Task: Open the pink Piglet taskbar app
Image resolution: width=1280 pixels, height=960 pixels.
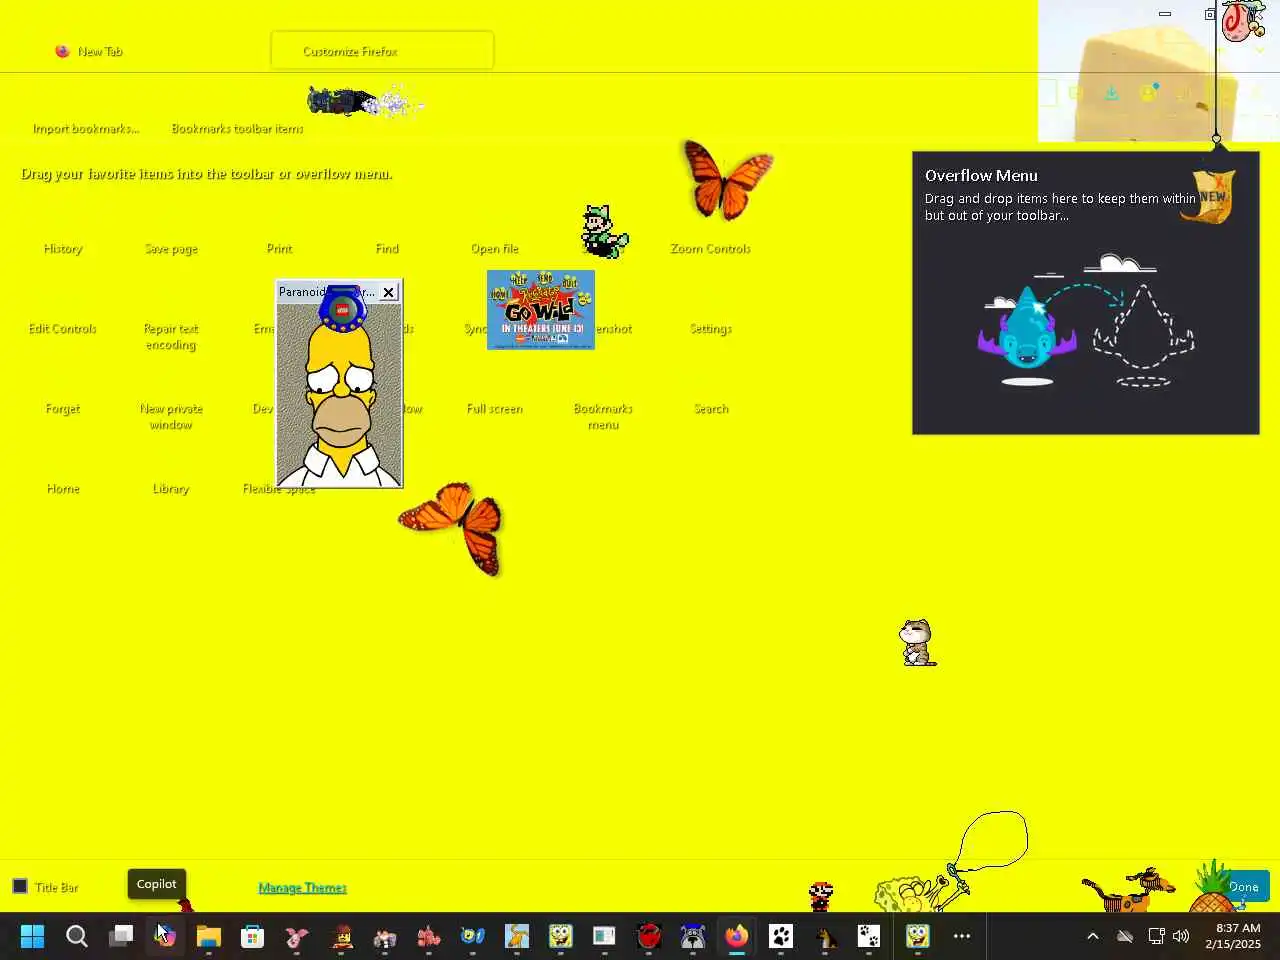Action: tap(297, 937)
